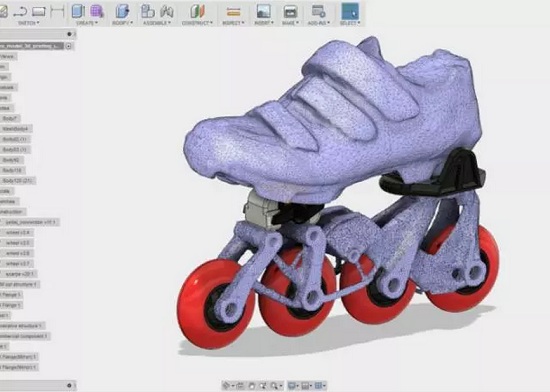Viewport: 550px width, 392px height.
Task: Open the purple Create Form icon
Action: 96,11
